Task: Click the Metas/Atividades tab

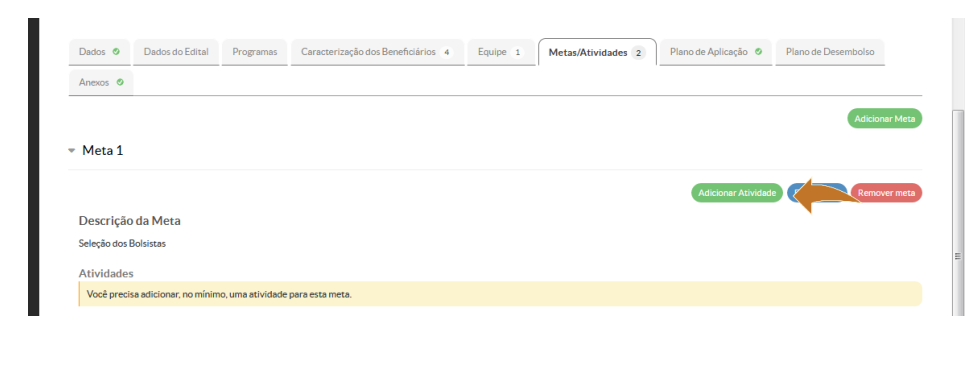Action: pos(597,53)
